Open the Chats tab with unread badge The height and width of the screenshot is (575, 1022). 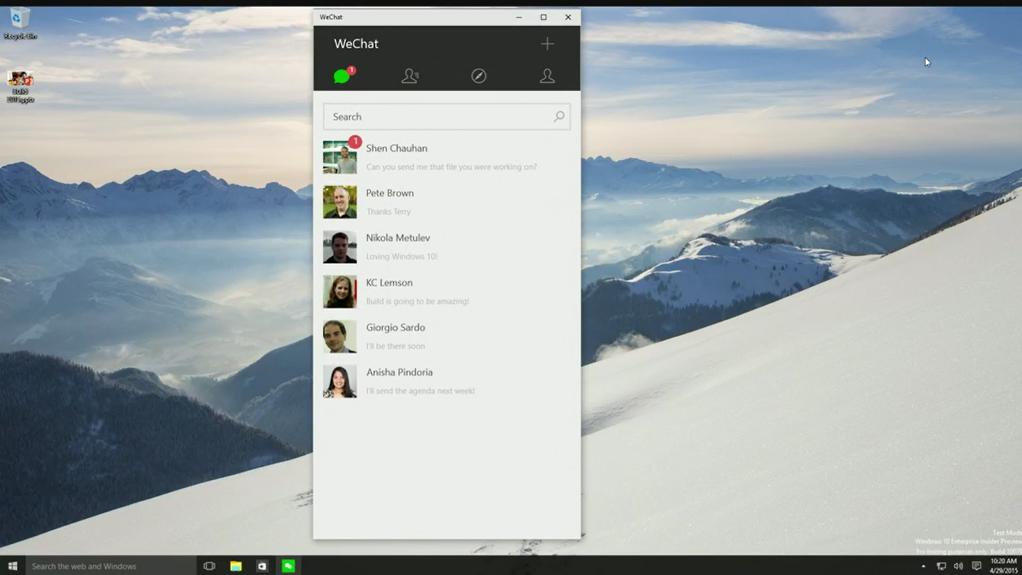[x=342, y=76]
